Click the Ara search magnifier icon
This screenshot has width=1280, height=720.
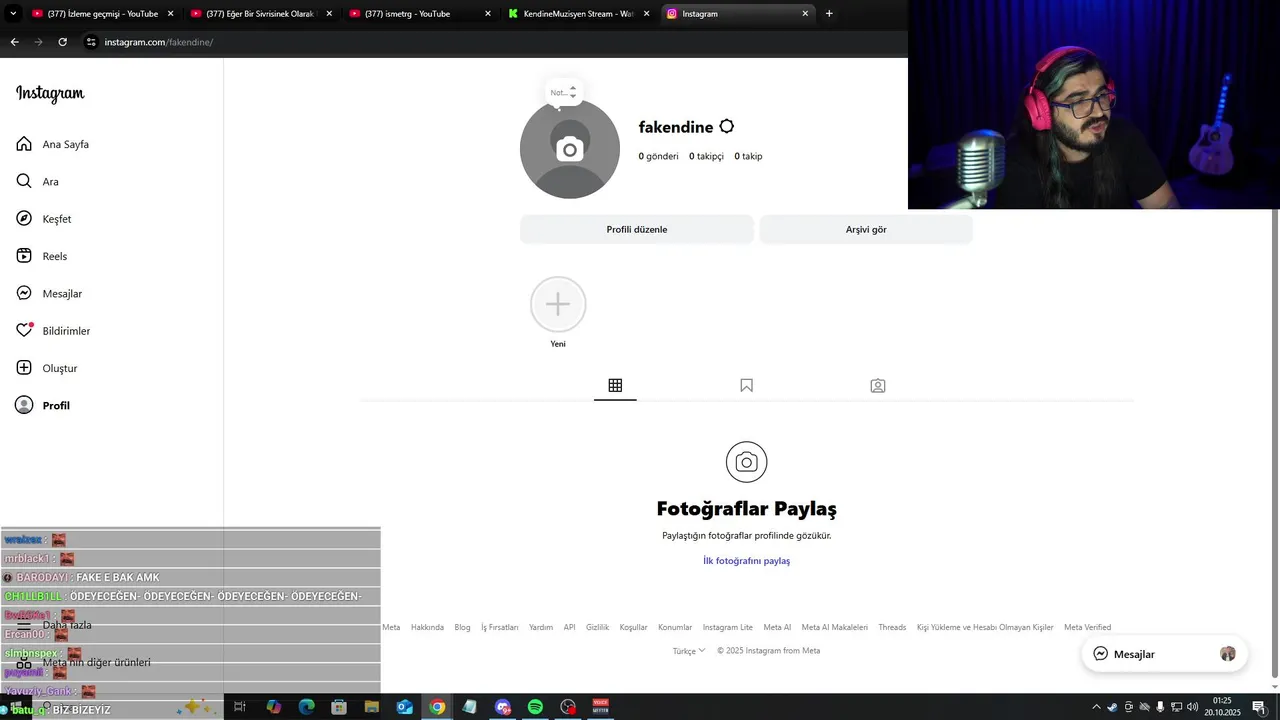(24, 181)
